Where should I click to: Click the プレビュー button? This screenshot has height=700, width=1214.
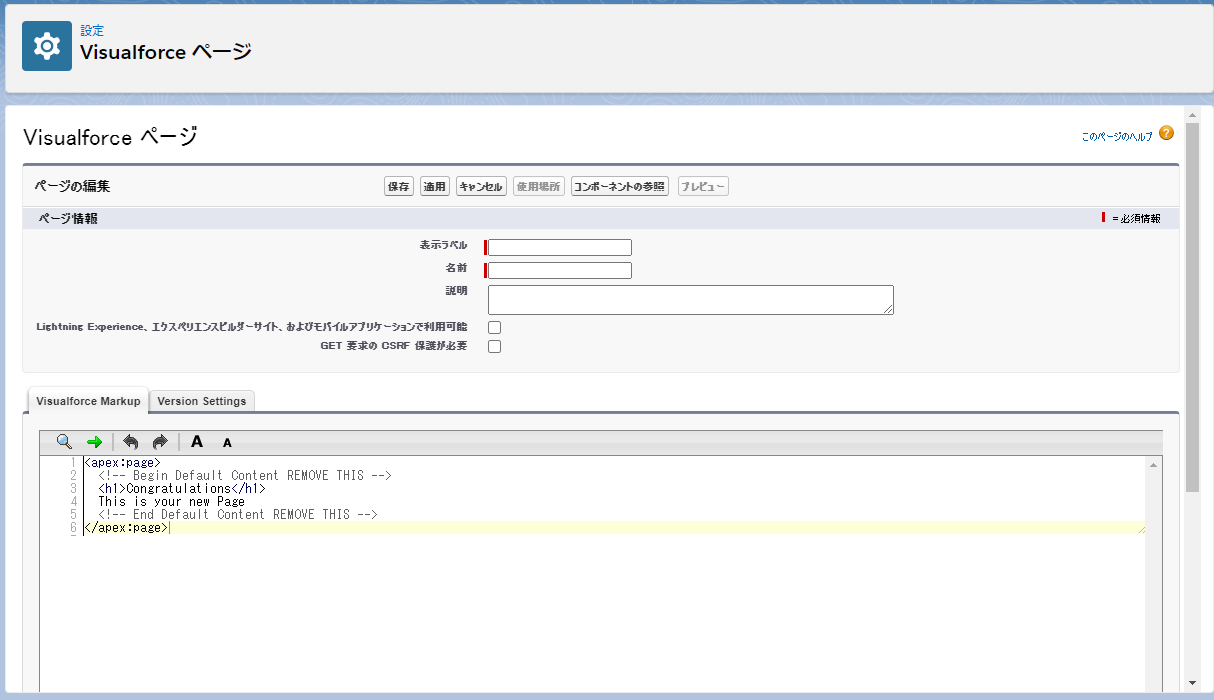[703, 187]
